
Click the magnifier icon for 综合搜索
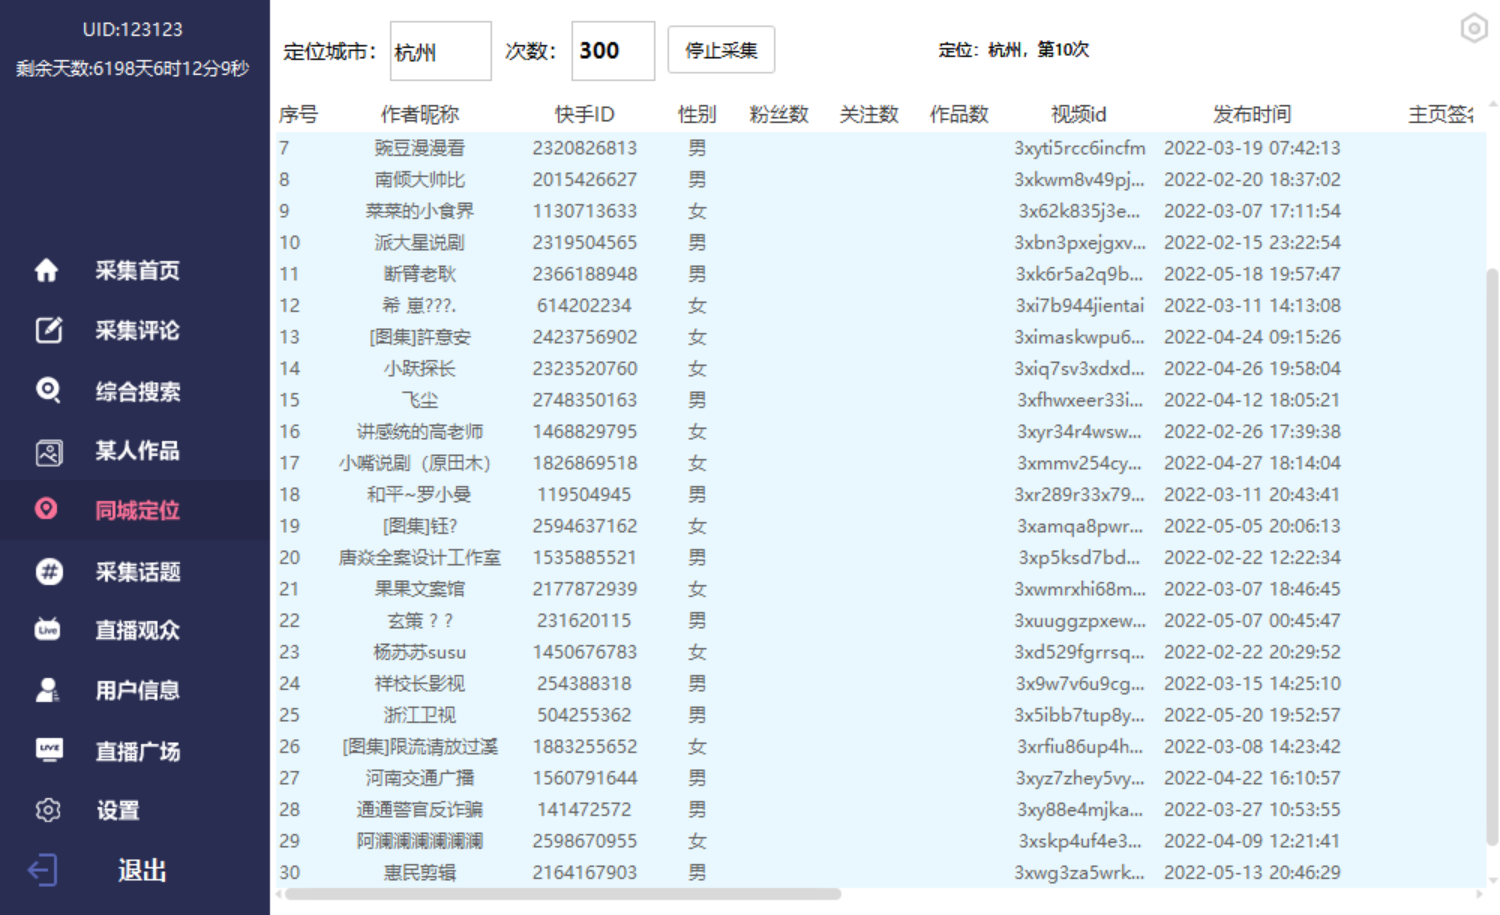point(48,390)
